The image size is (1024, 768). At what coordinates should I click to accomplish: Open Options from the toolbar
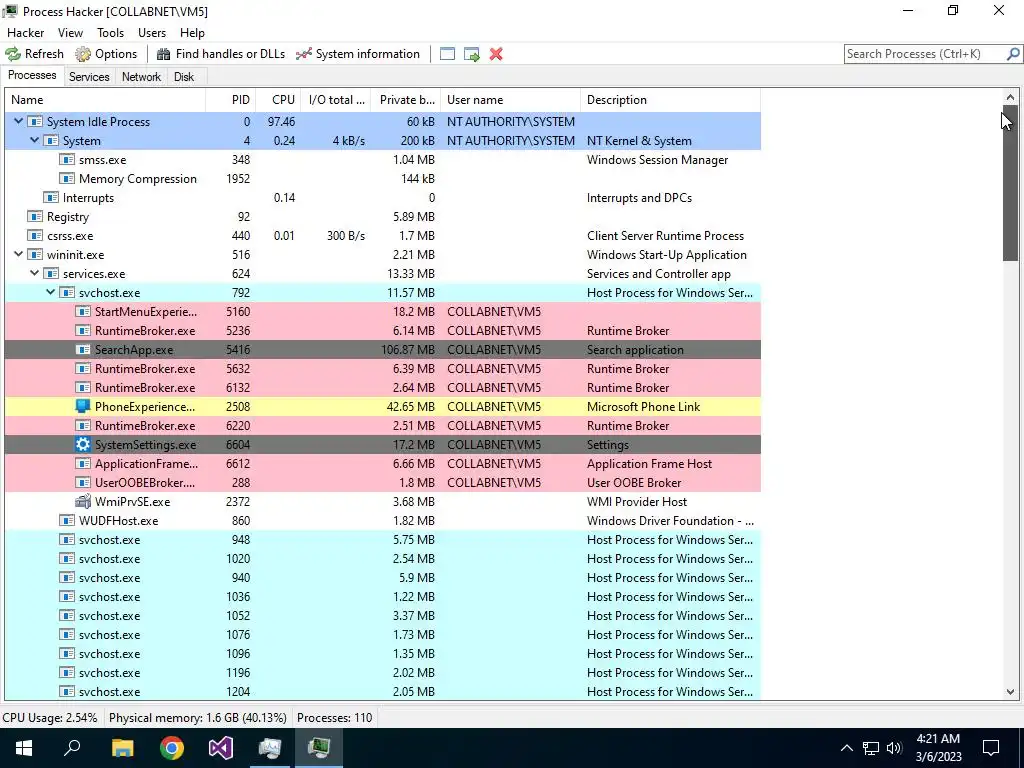click(x=106, y=54)
